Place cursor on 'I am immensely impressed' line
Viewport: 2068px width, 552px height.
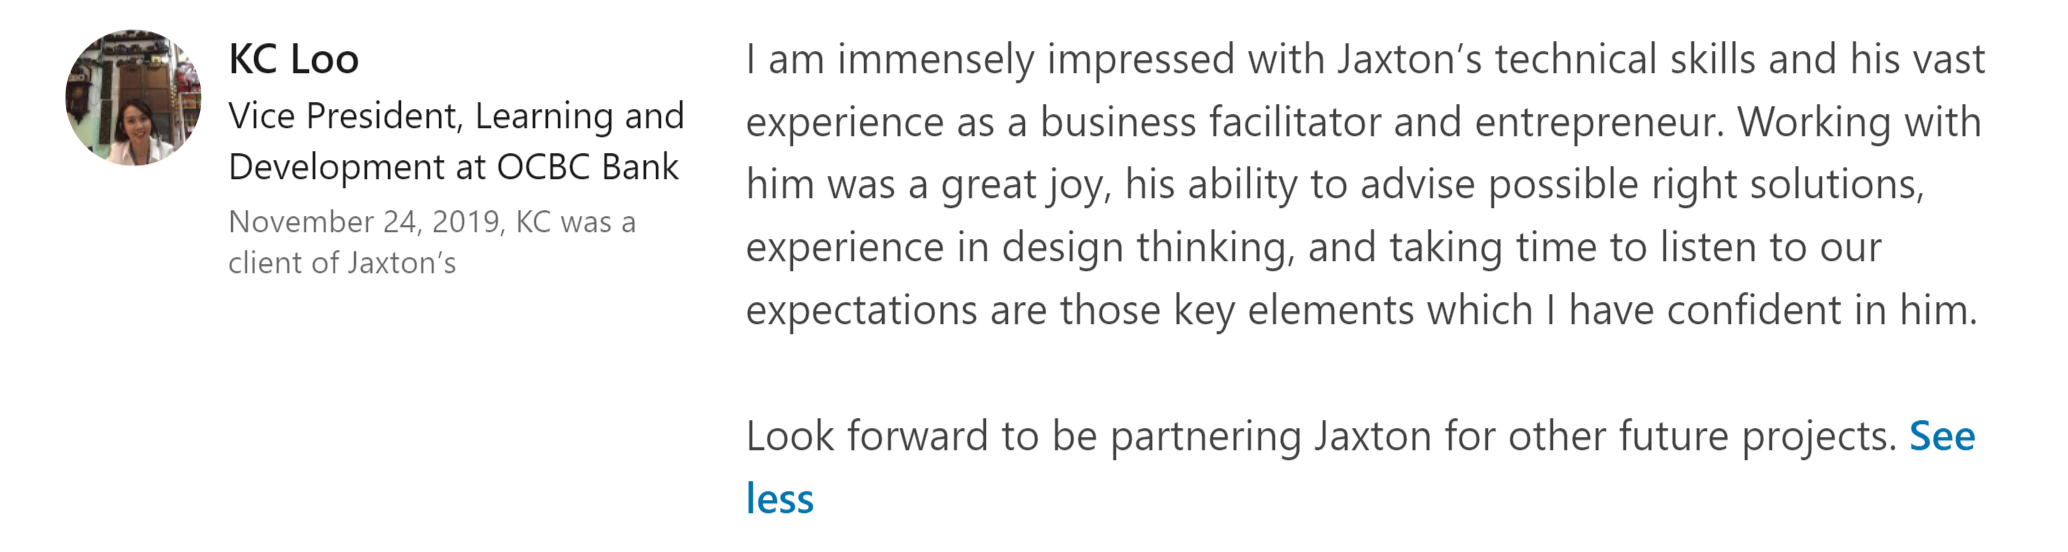[1365, 60]
